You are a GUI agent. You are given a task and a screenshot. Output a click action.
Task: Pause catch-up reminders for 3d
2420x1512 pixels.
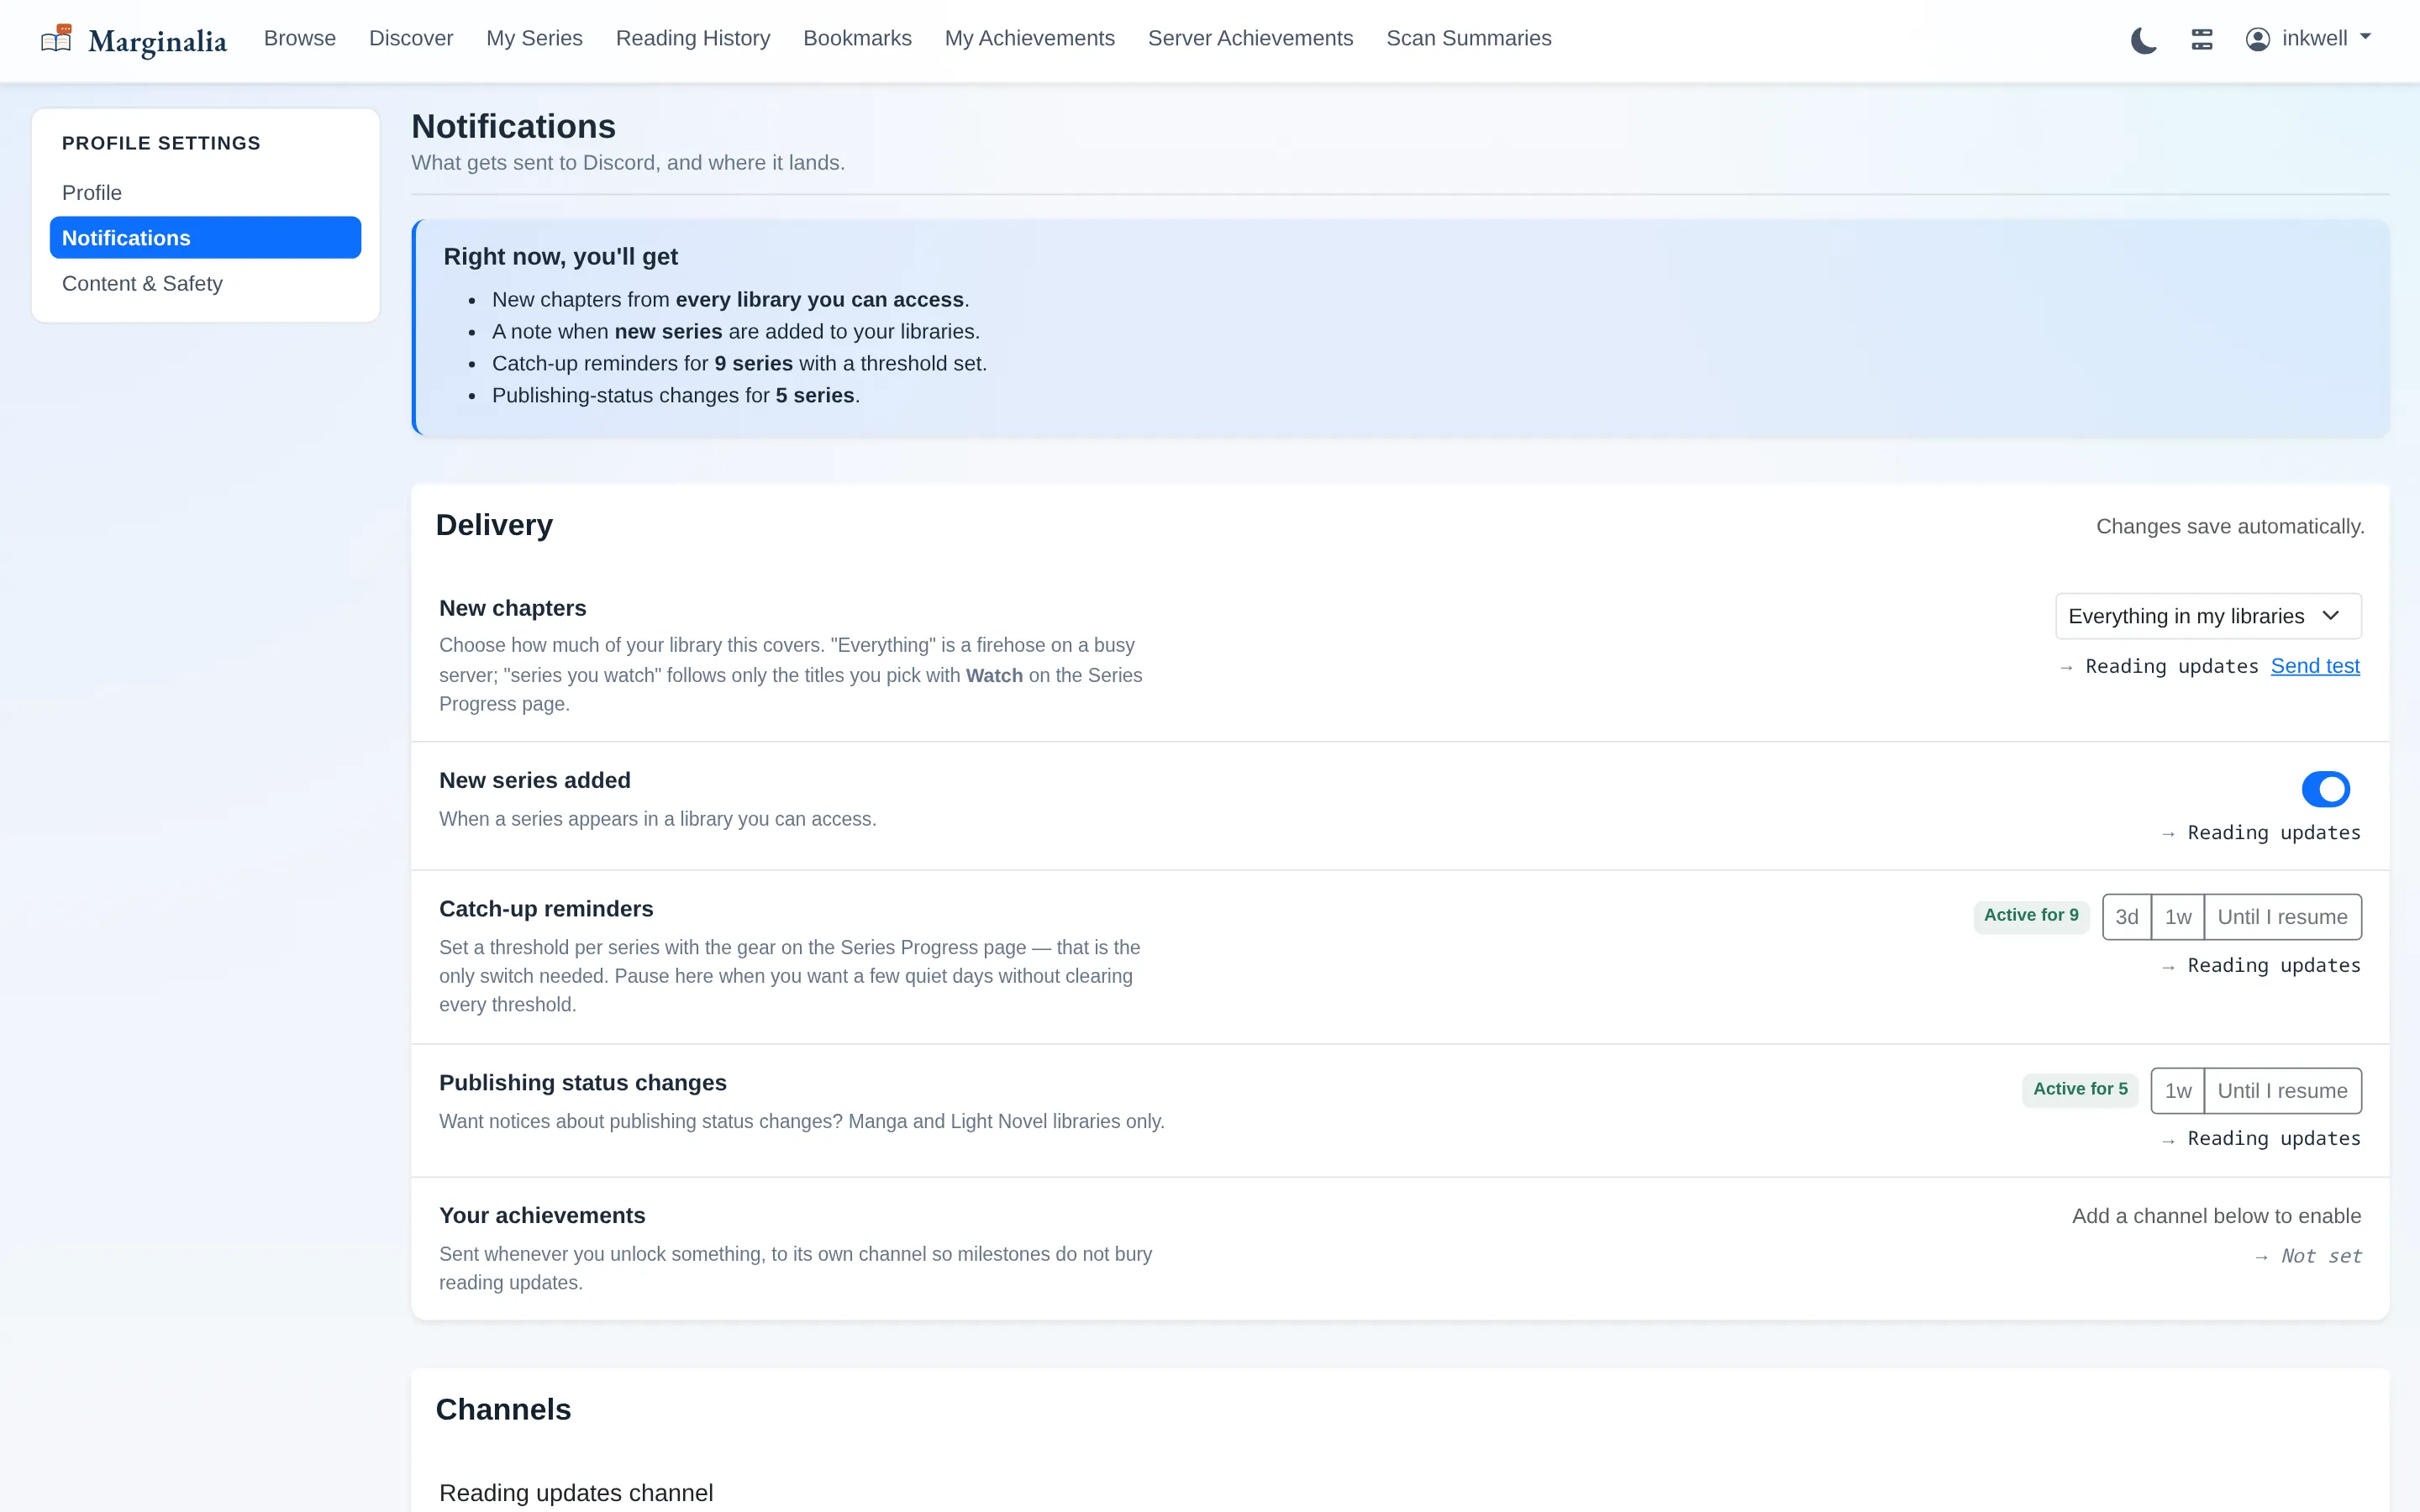[2127, 917]
